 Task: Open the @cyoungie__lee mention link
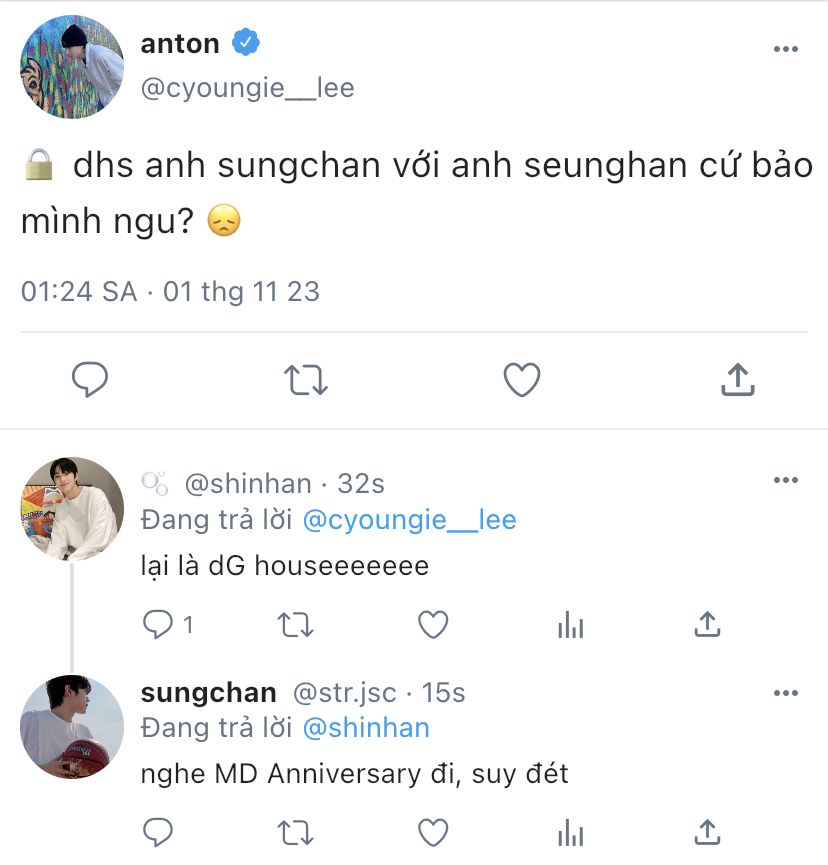(x=409, y=520)
